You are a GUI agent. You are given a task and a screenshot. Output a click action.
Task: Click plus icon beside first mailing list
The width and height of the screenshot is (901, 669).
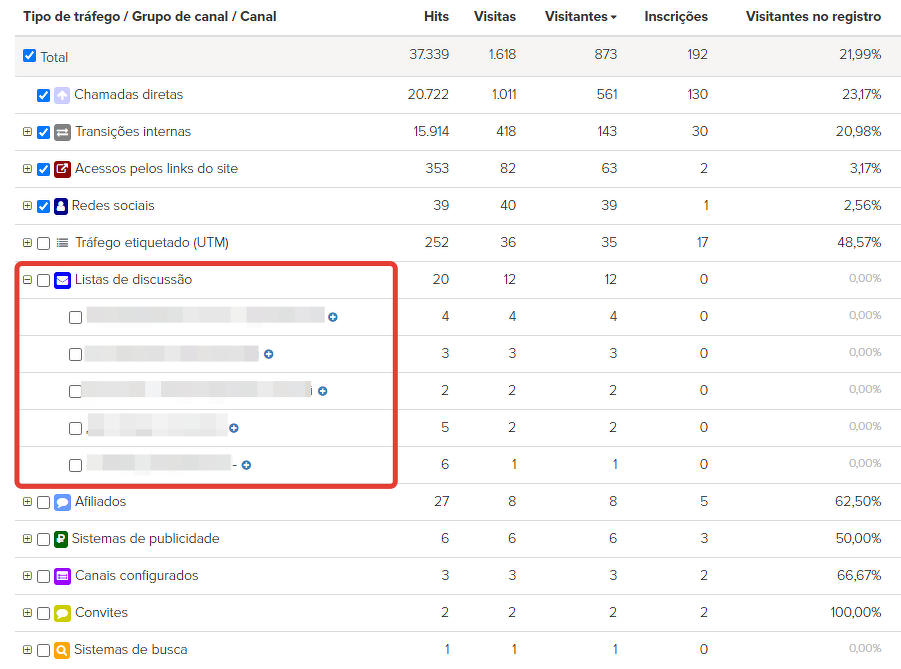tap(333, 317)
